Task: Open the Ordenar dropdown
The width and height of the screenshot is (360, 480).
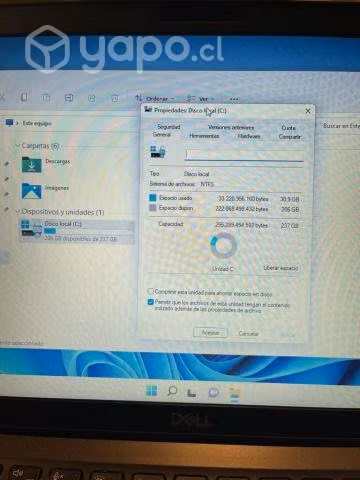Action: 155,99
